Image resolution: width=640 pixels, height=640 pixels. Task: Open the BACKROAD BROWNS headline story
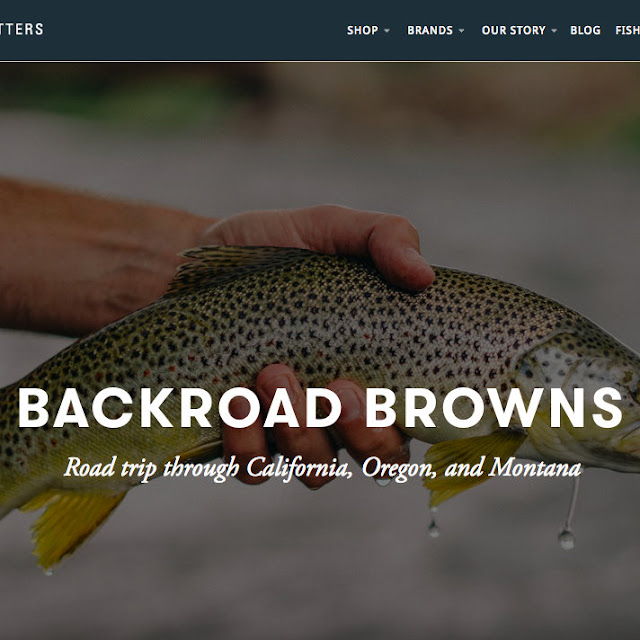(320, 408)
